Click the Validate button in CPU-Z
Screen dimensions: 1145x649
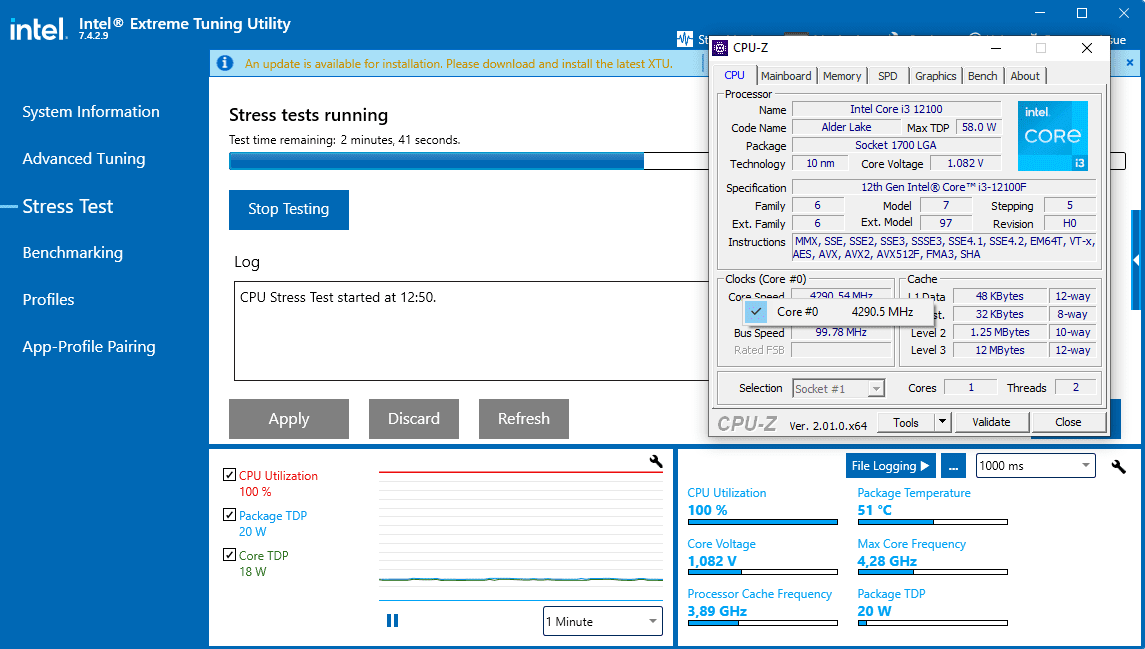click(991, 422)
